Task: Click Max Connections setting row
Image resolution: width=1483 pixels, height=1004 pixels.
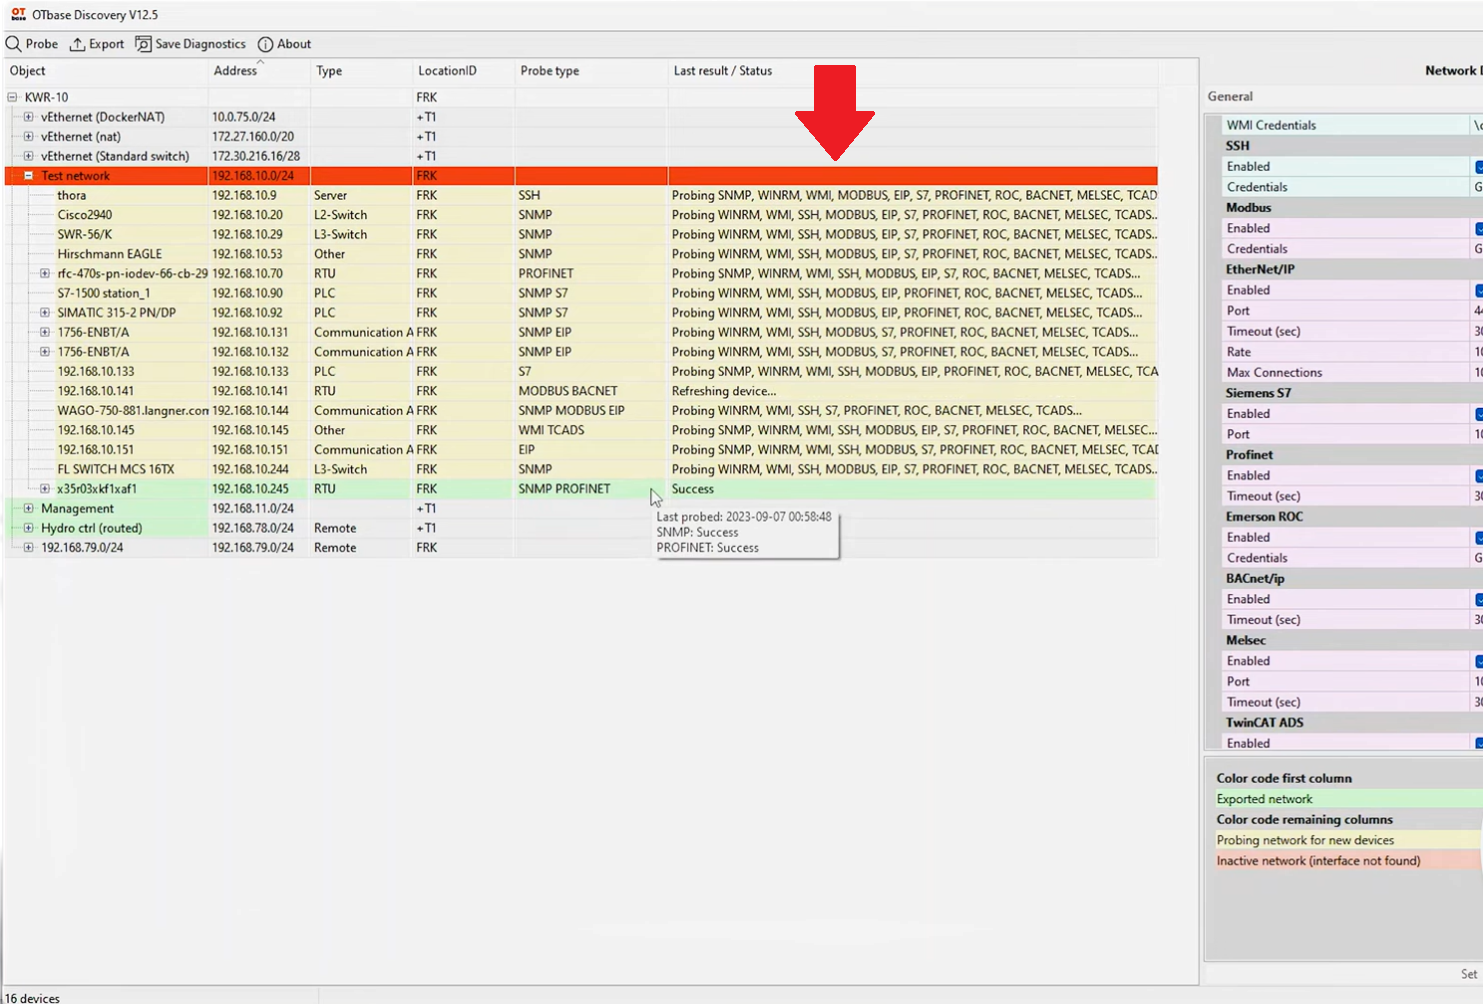Action: click(1351, 372)
